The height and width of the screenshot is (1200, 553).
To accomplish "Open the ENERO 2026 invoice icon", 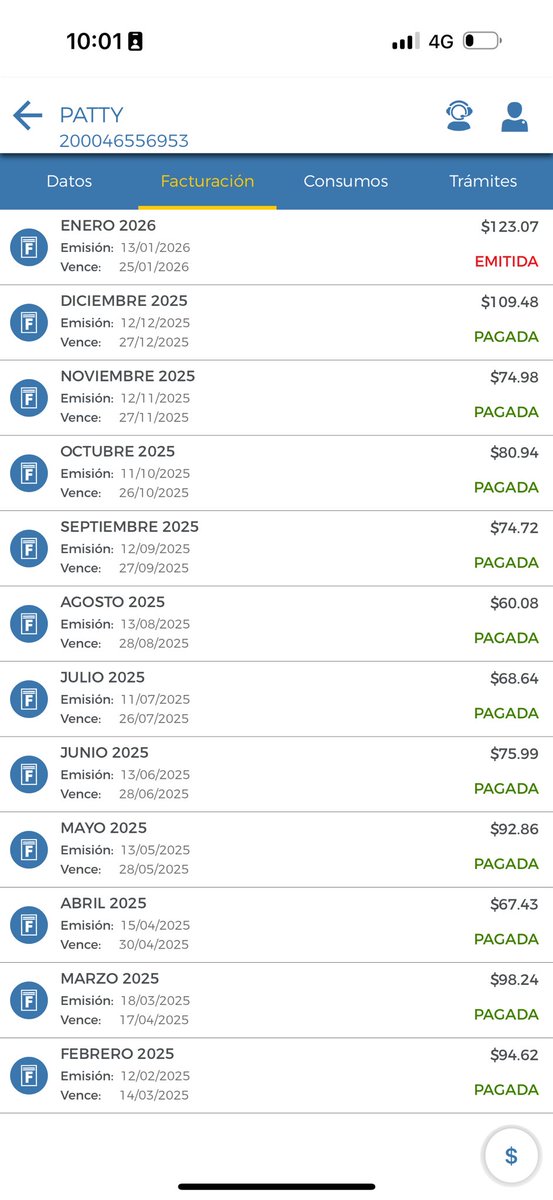I will coord(29,247).
